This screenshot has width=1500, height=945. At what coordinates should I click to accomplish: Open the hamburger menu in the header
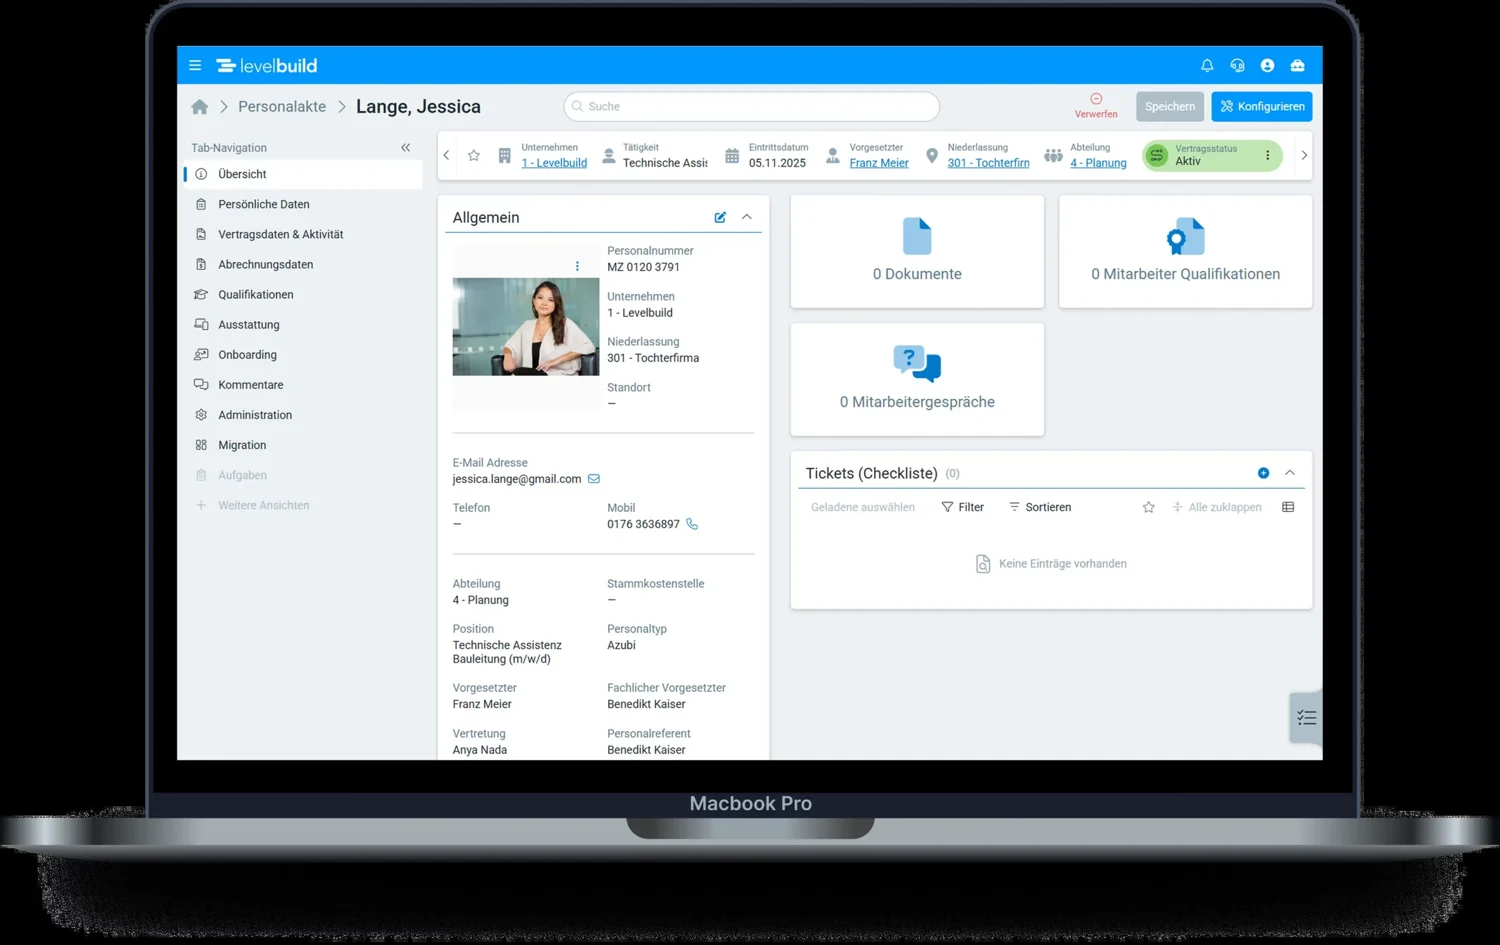pos(195,66)
